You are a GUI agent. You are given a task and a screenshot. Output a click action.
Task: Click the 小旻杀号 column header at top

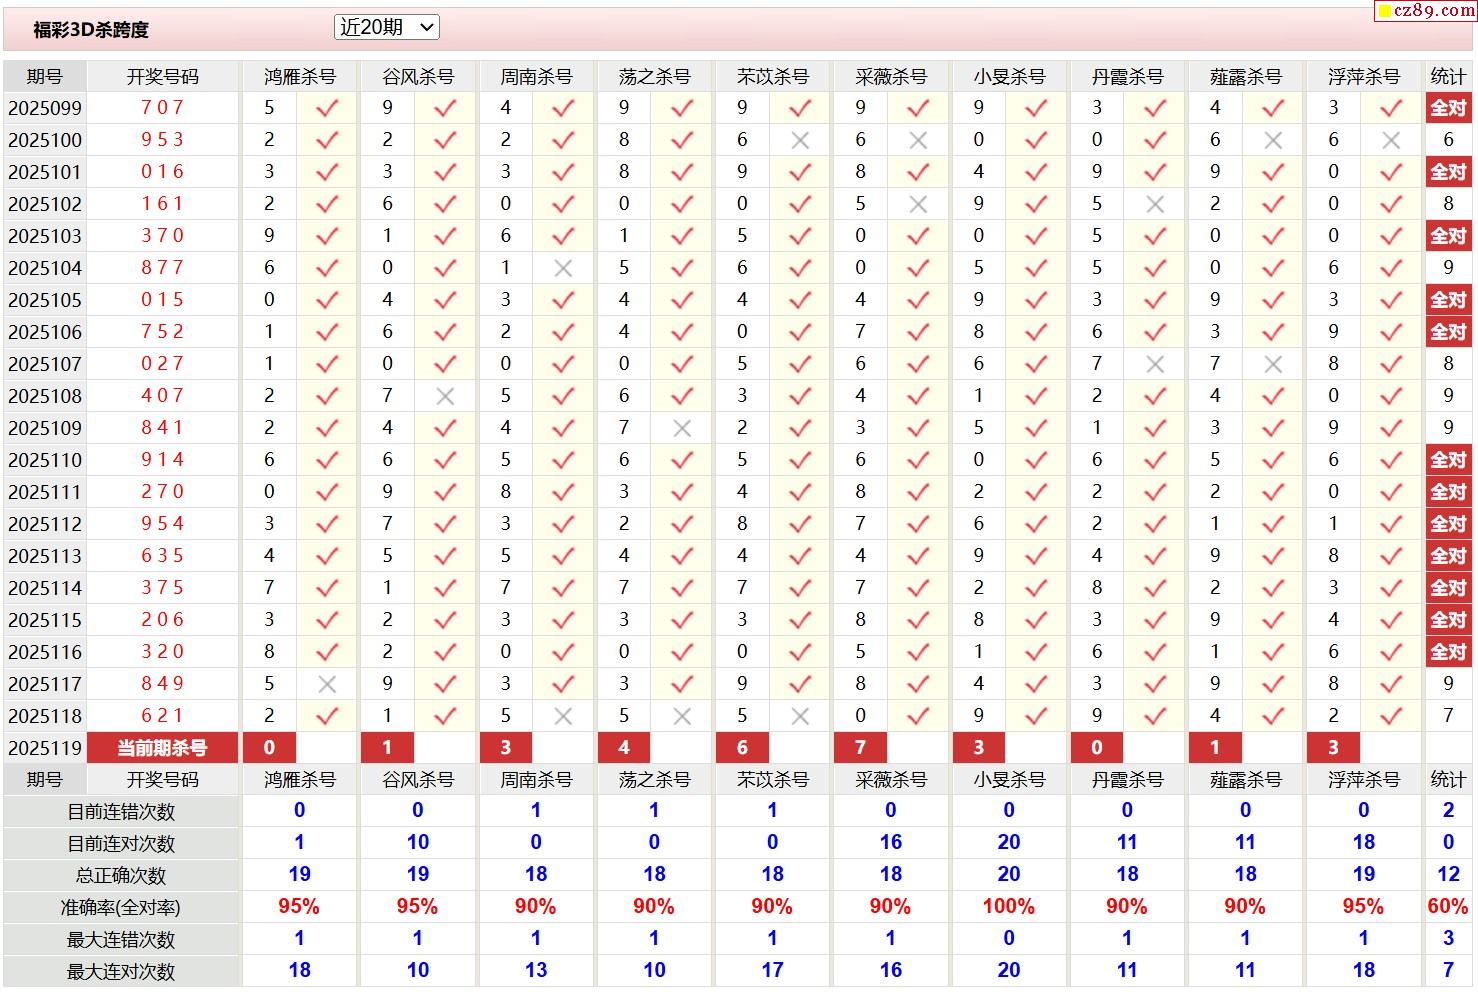point(1009,77)
